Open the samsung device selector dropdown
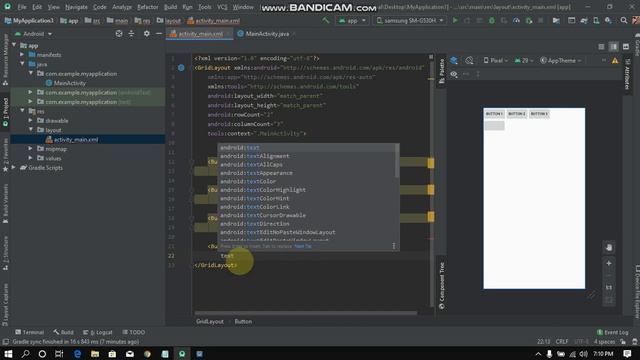Screen dimensions: 640x360 [x=410, y=20]
